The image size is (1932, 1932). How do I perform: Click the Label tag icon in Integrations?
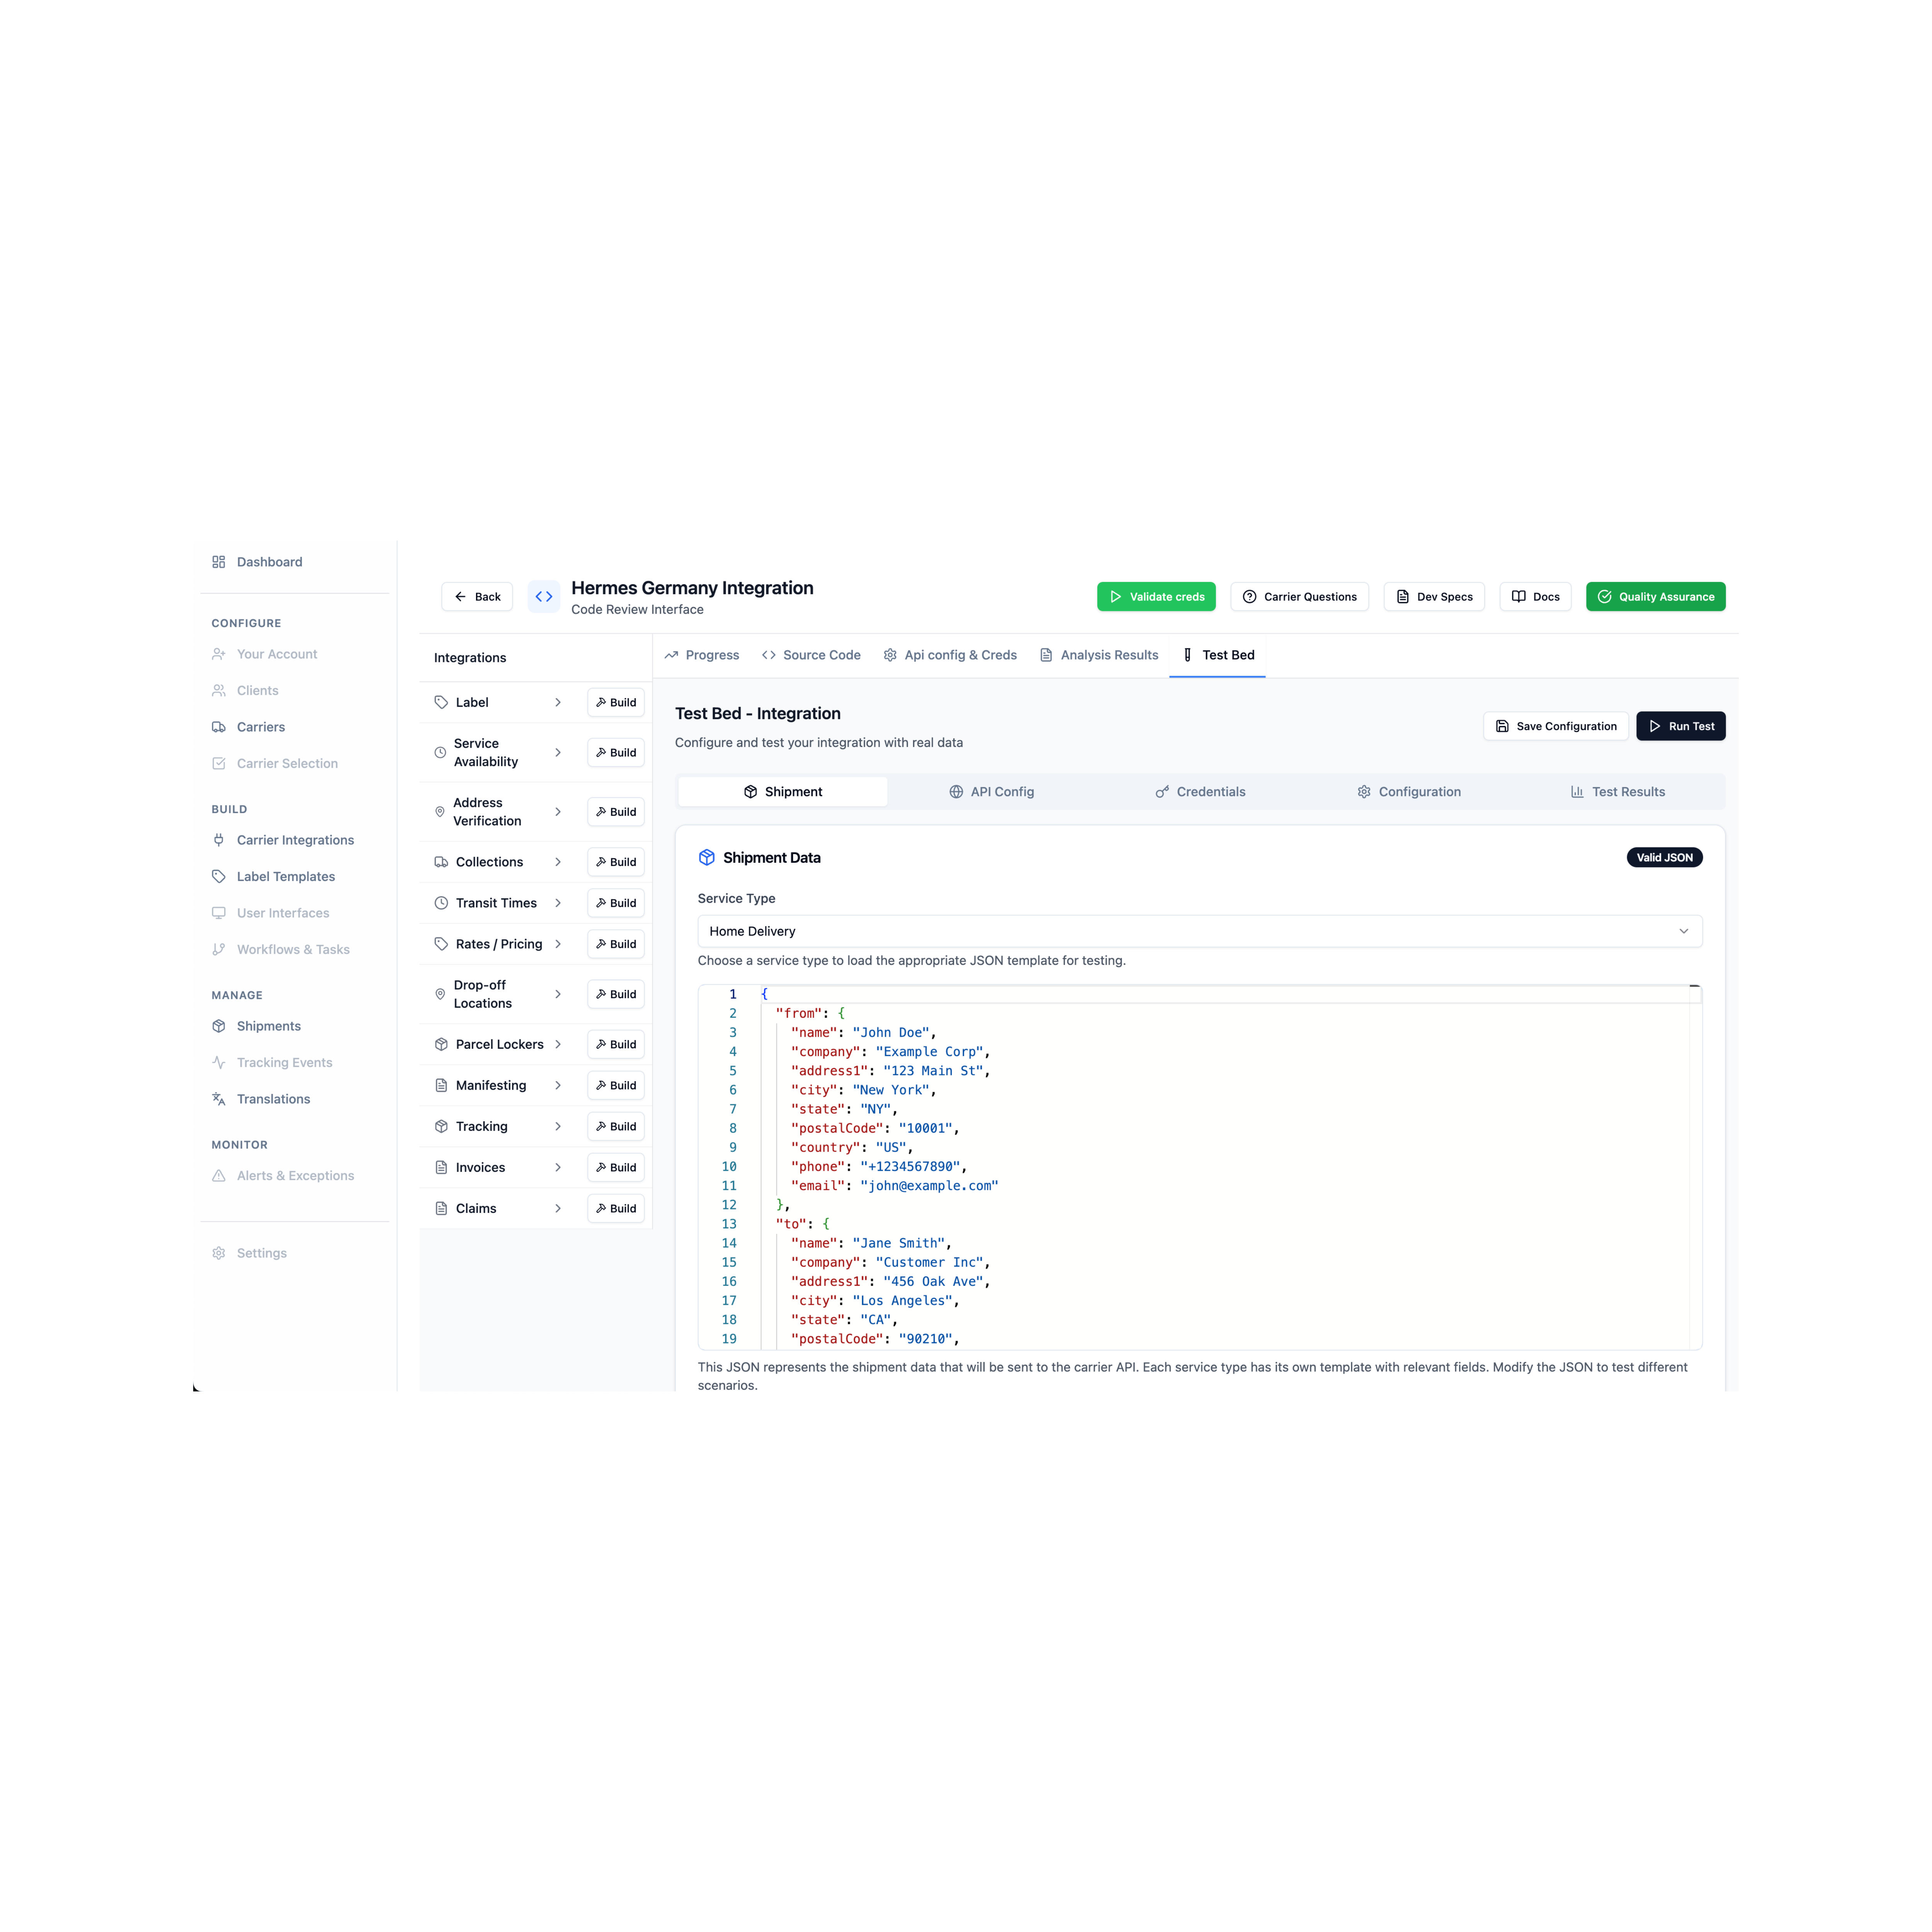(441, 703)
